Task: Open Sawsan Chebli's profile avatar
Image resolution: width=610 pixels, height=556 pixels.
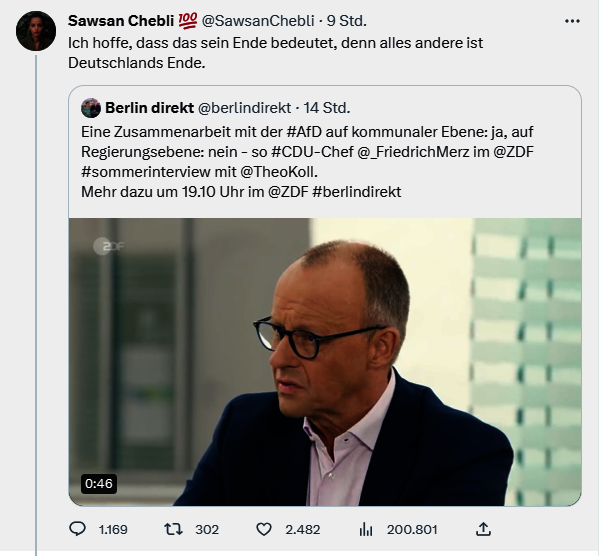Action: (x=36, y=31)
